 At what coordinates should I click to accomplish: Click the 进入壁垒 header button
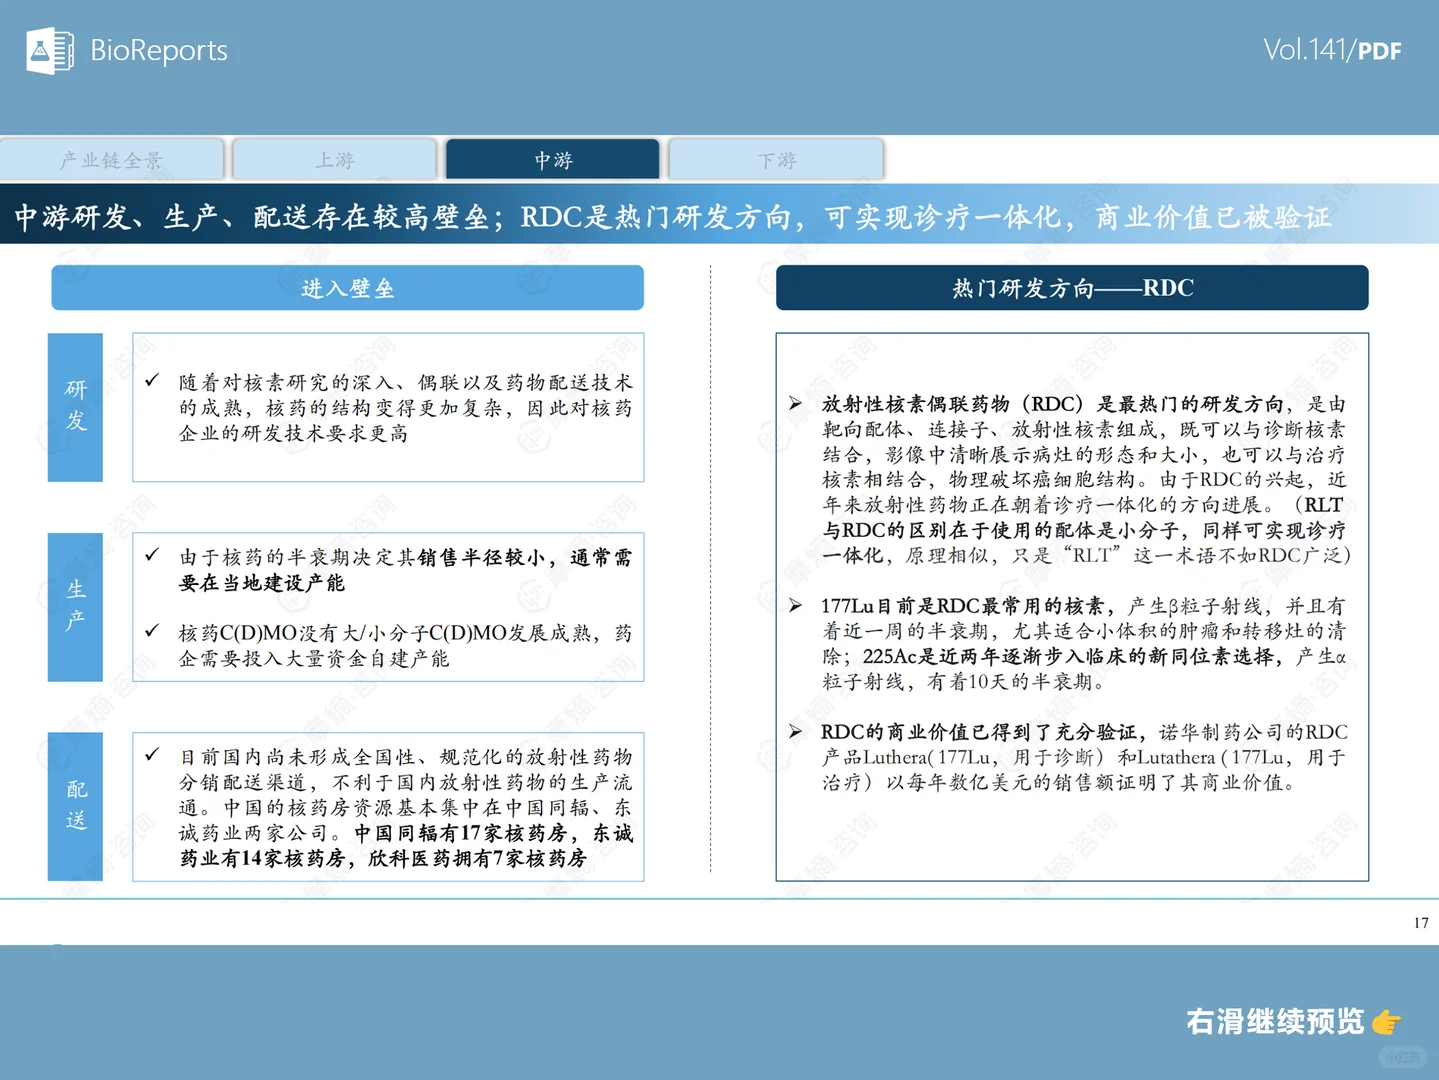point(347,288)
